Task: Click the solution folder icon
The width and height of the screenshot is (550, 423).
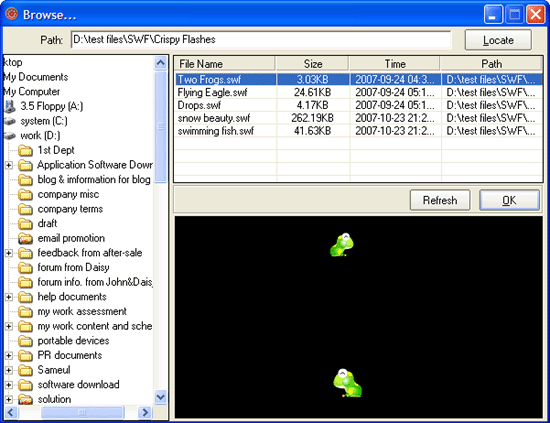Action: click(25, 400)
